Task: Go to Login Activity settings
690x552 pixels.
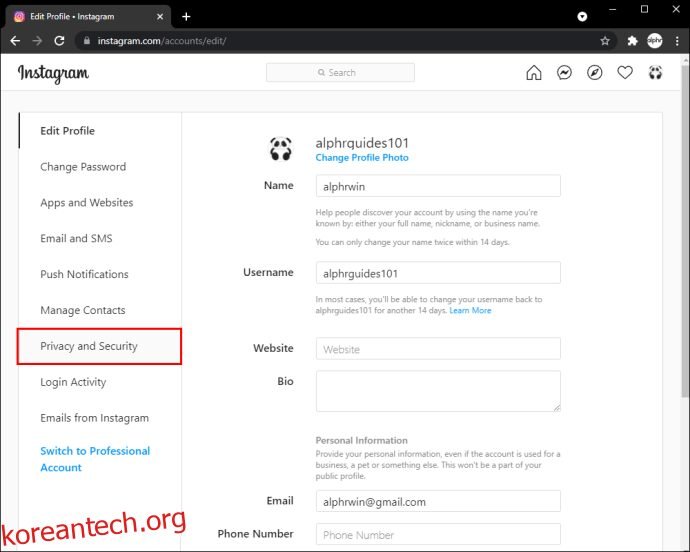Action: 73,382
